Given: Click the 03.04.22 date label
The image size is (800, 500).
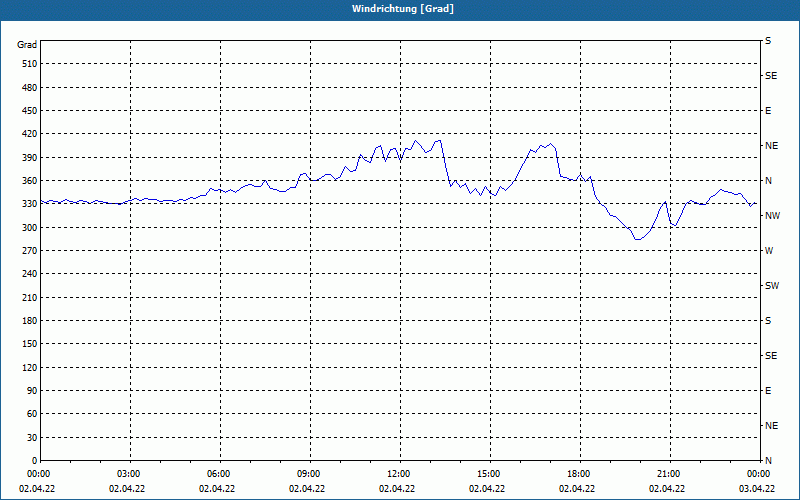Looking at the screenshot, I should 757,489.
